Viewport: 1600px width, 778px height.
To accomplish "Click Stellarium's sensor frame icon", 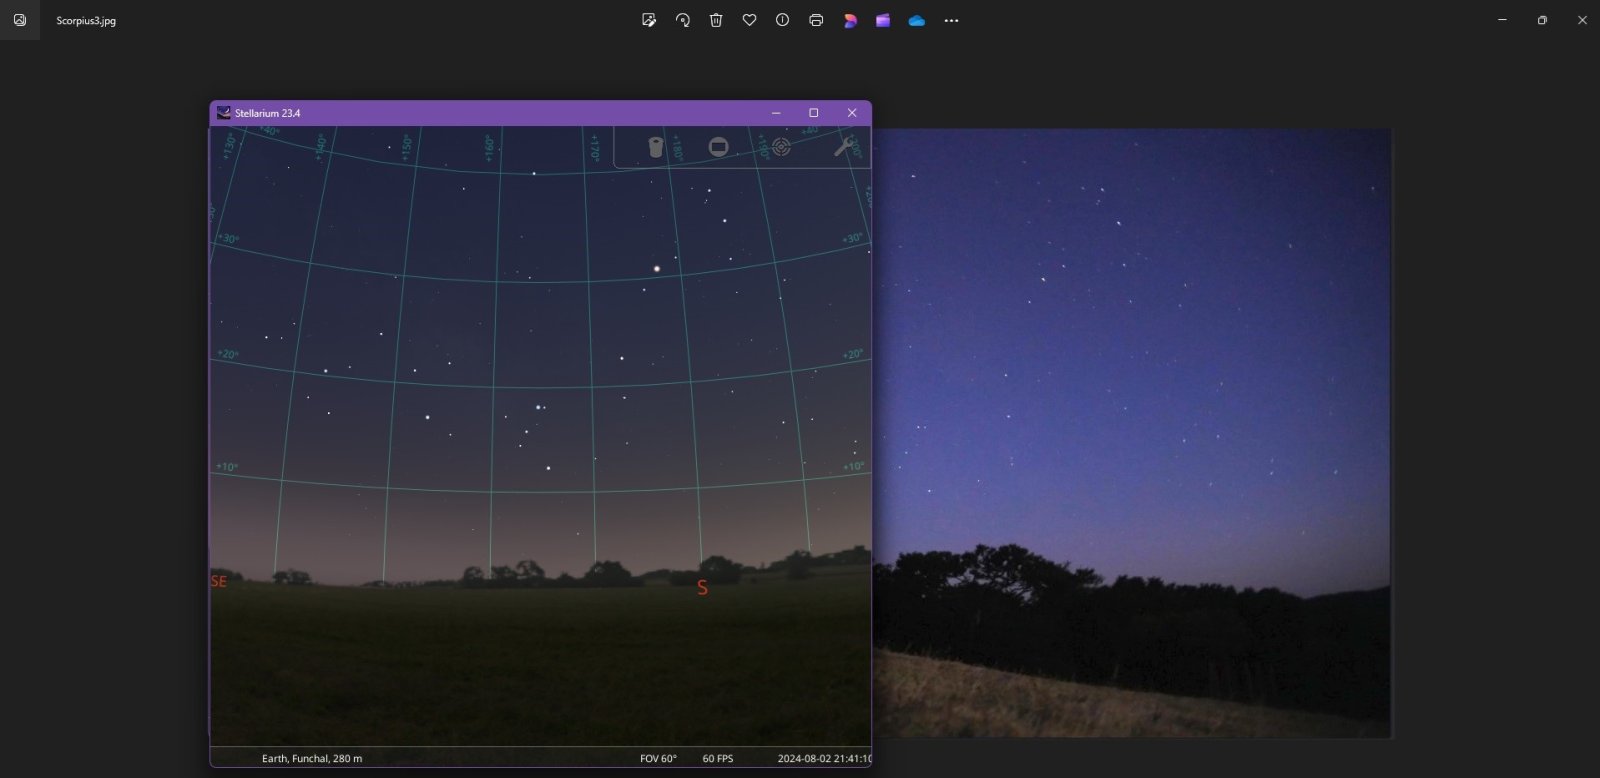I will coord(718,147).
